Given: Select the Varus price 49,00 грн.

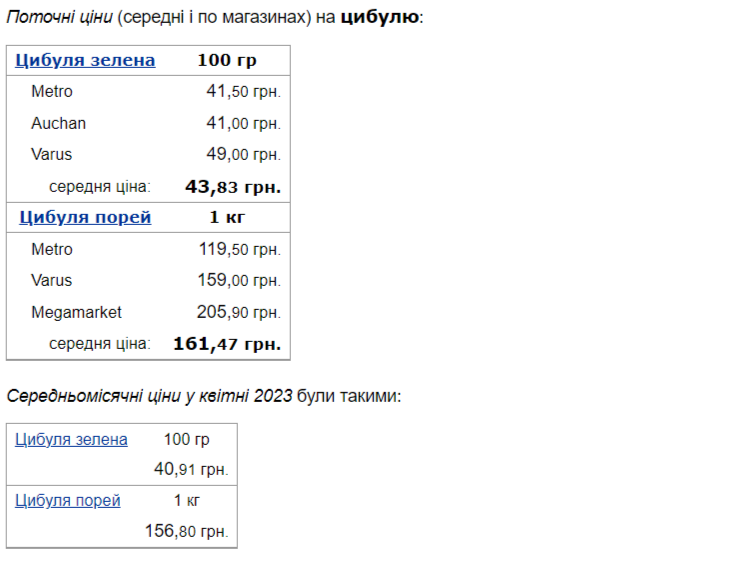Looking at the screenshot, I should (243, 155).
